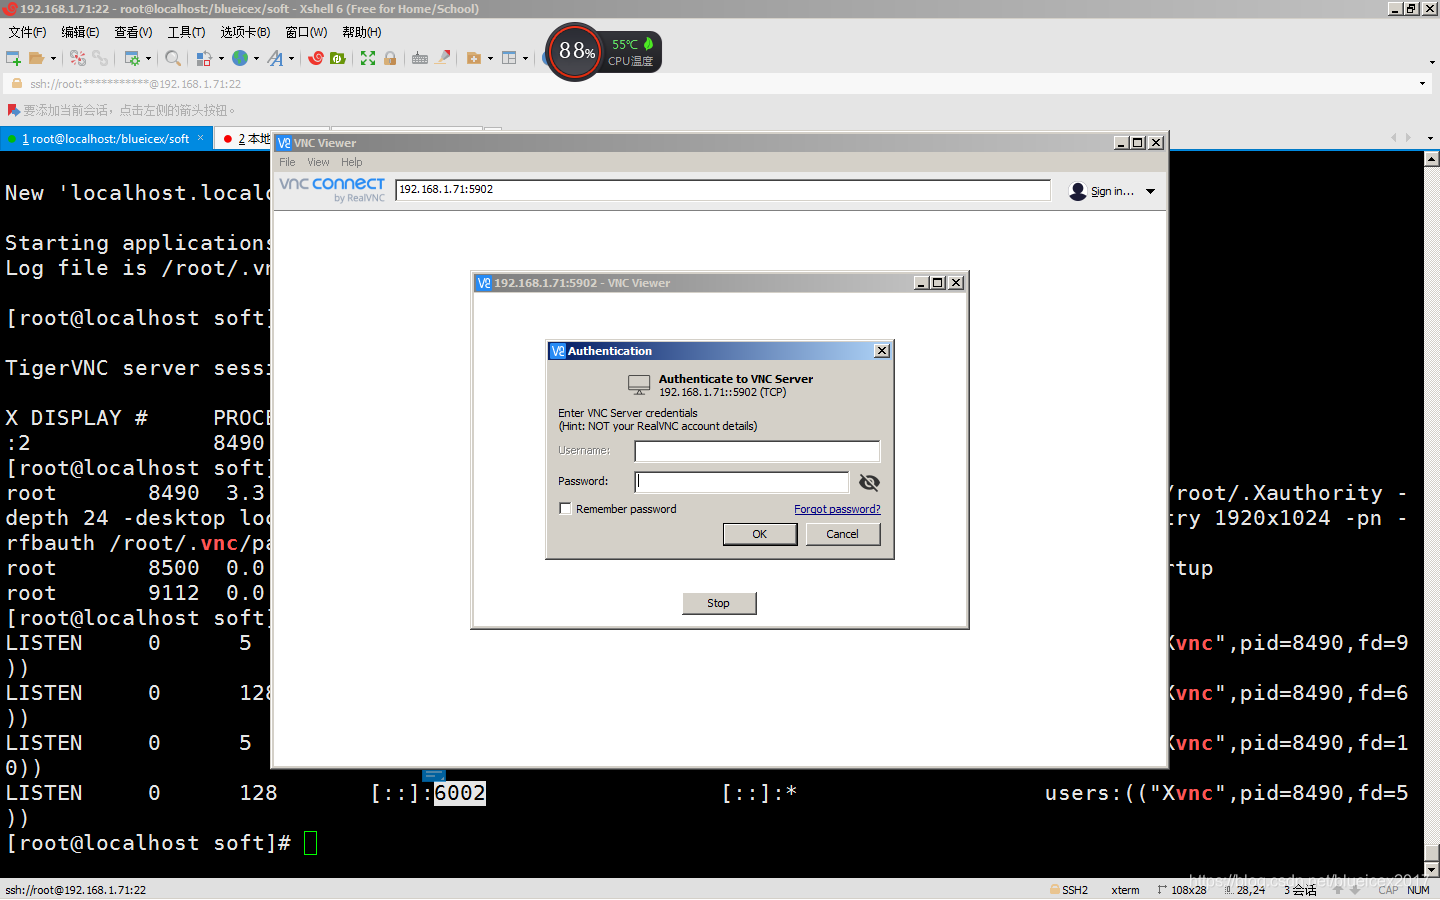Expand the globe encoding dropdown arrow
1440x900 pixels.
[256, 58]
